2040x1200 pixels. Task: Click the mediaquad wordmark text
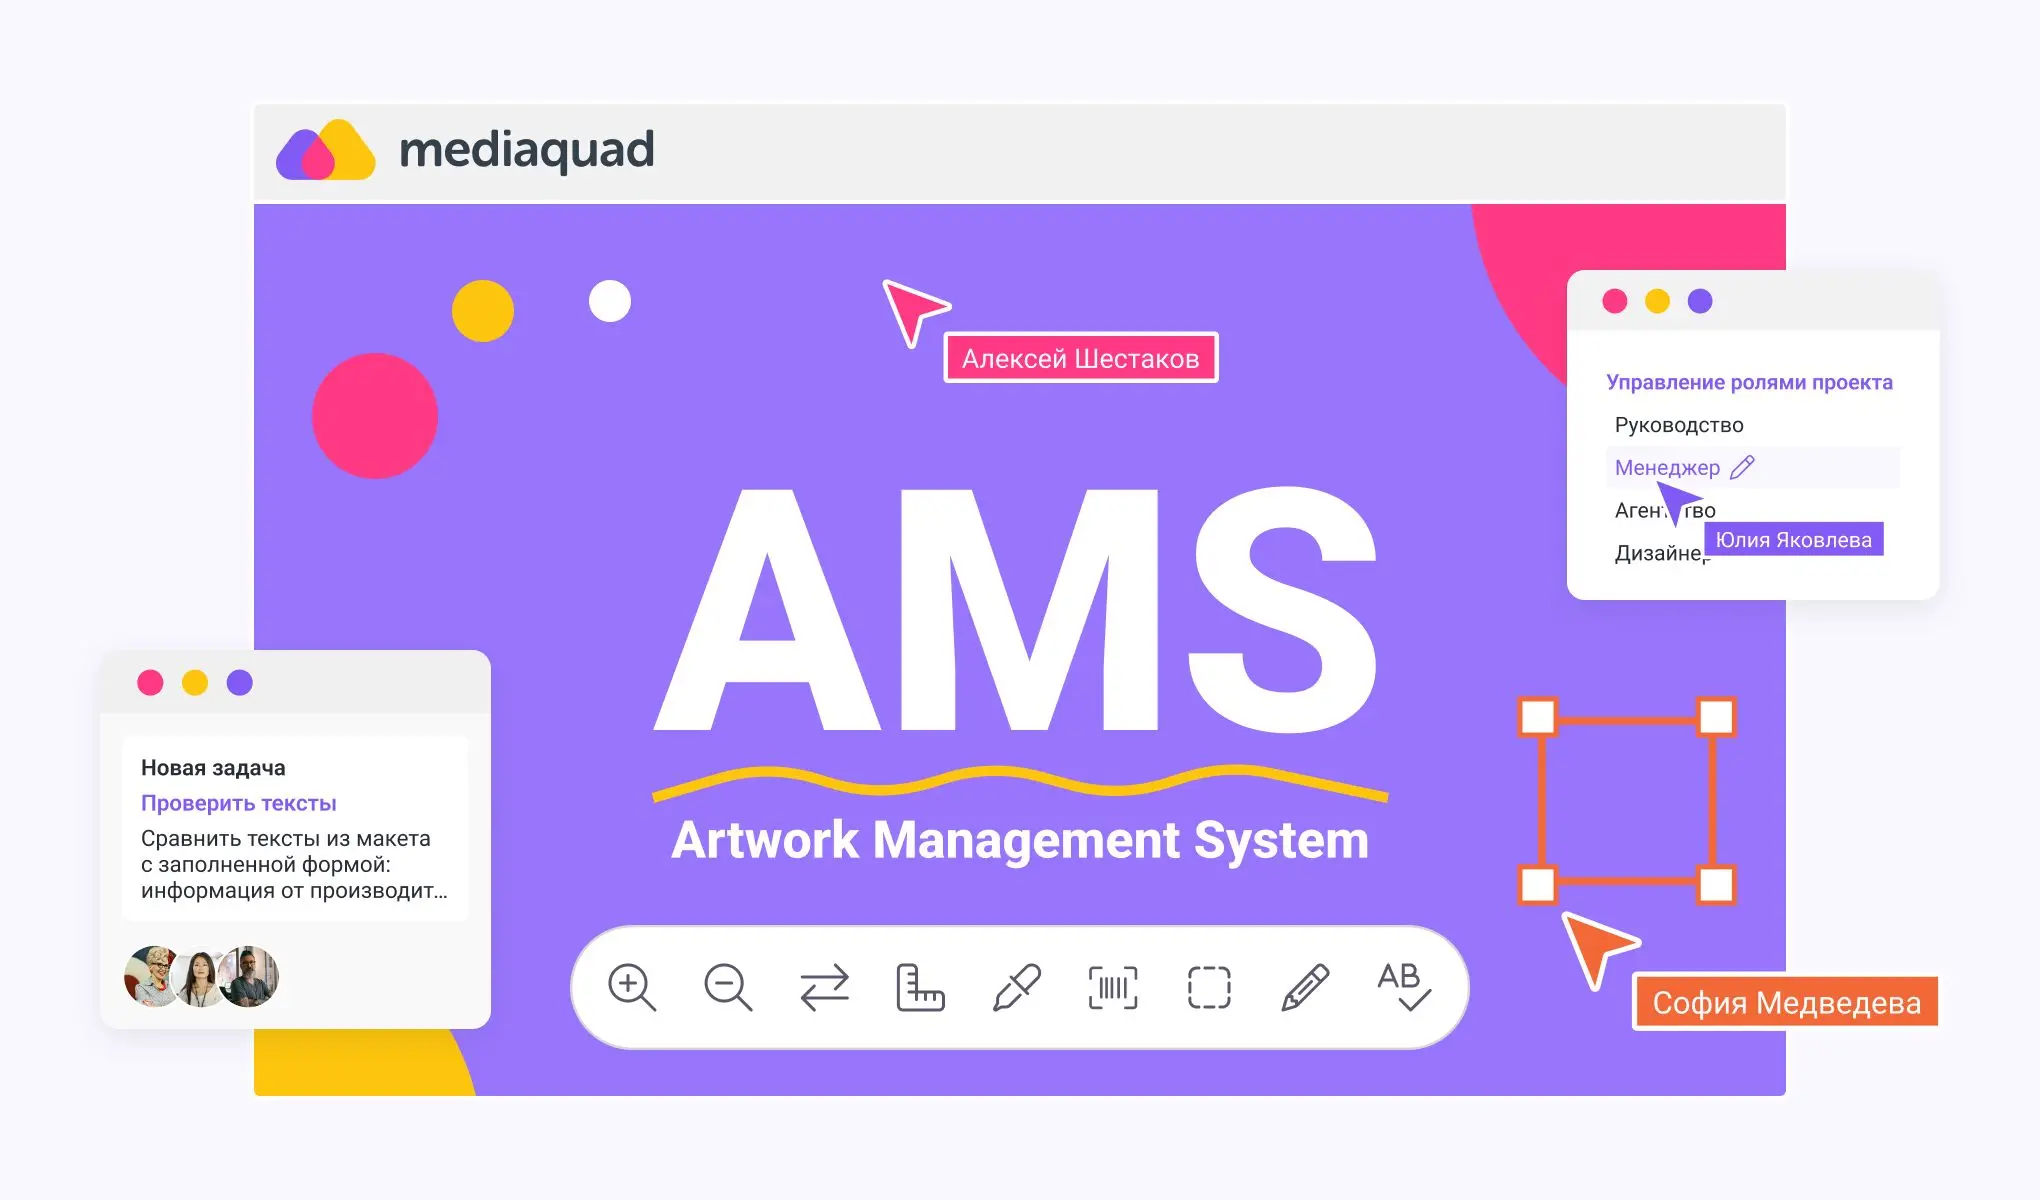[x=527, y=150]
